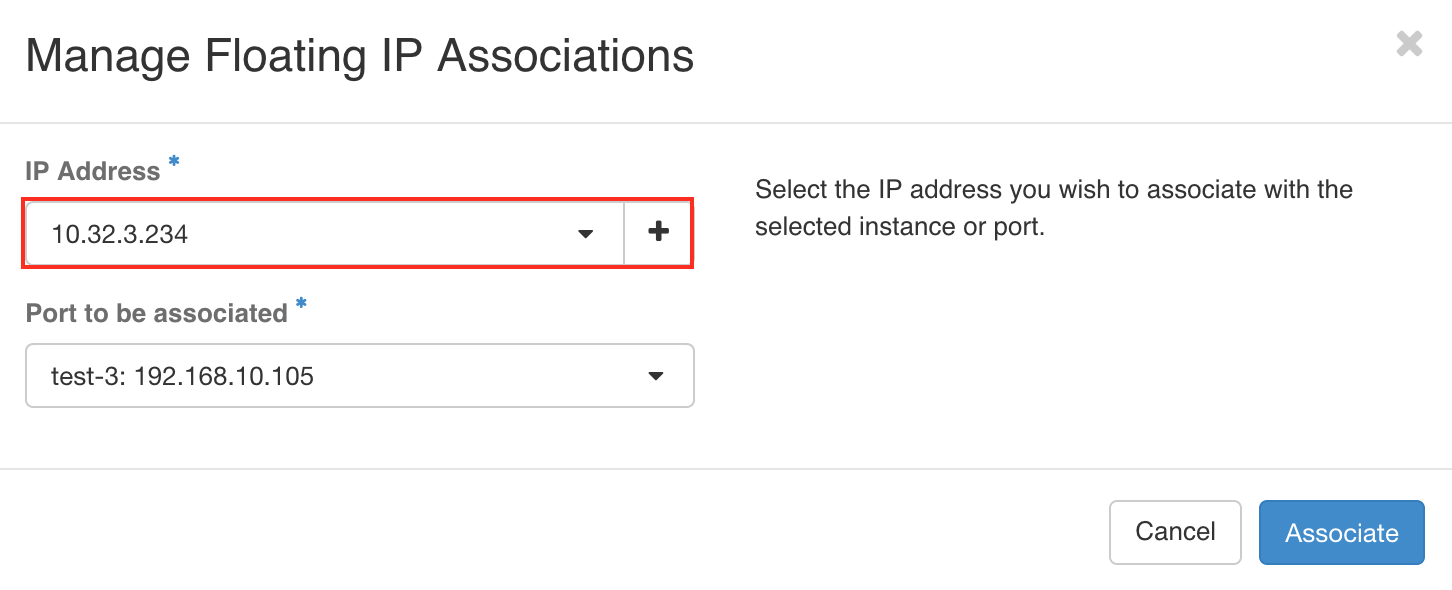Select the 10.32.3.234 value field

coord(325,234)
